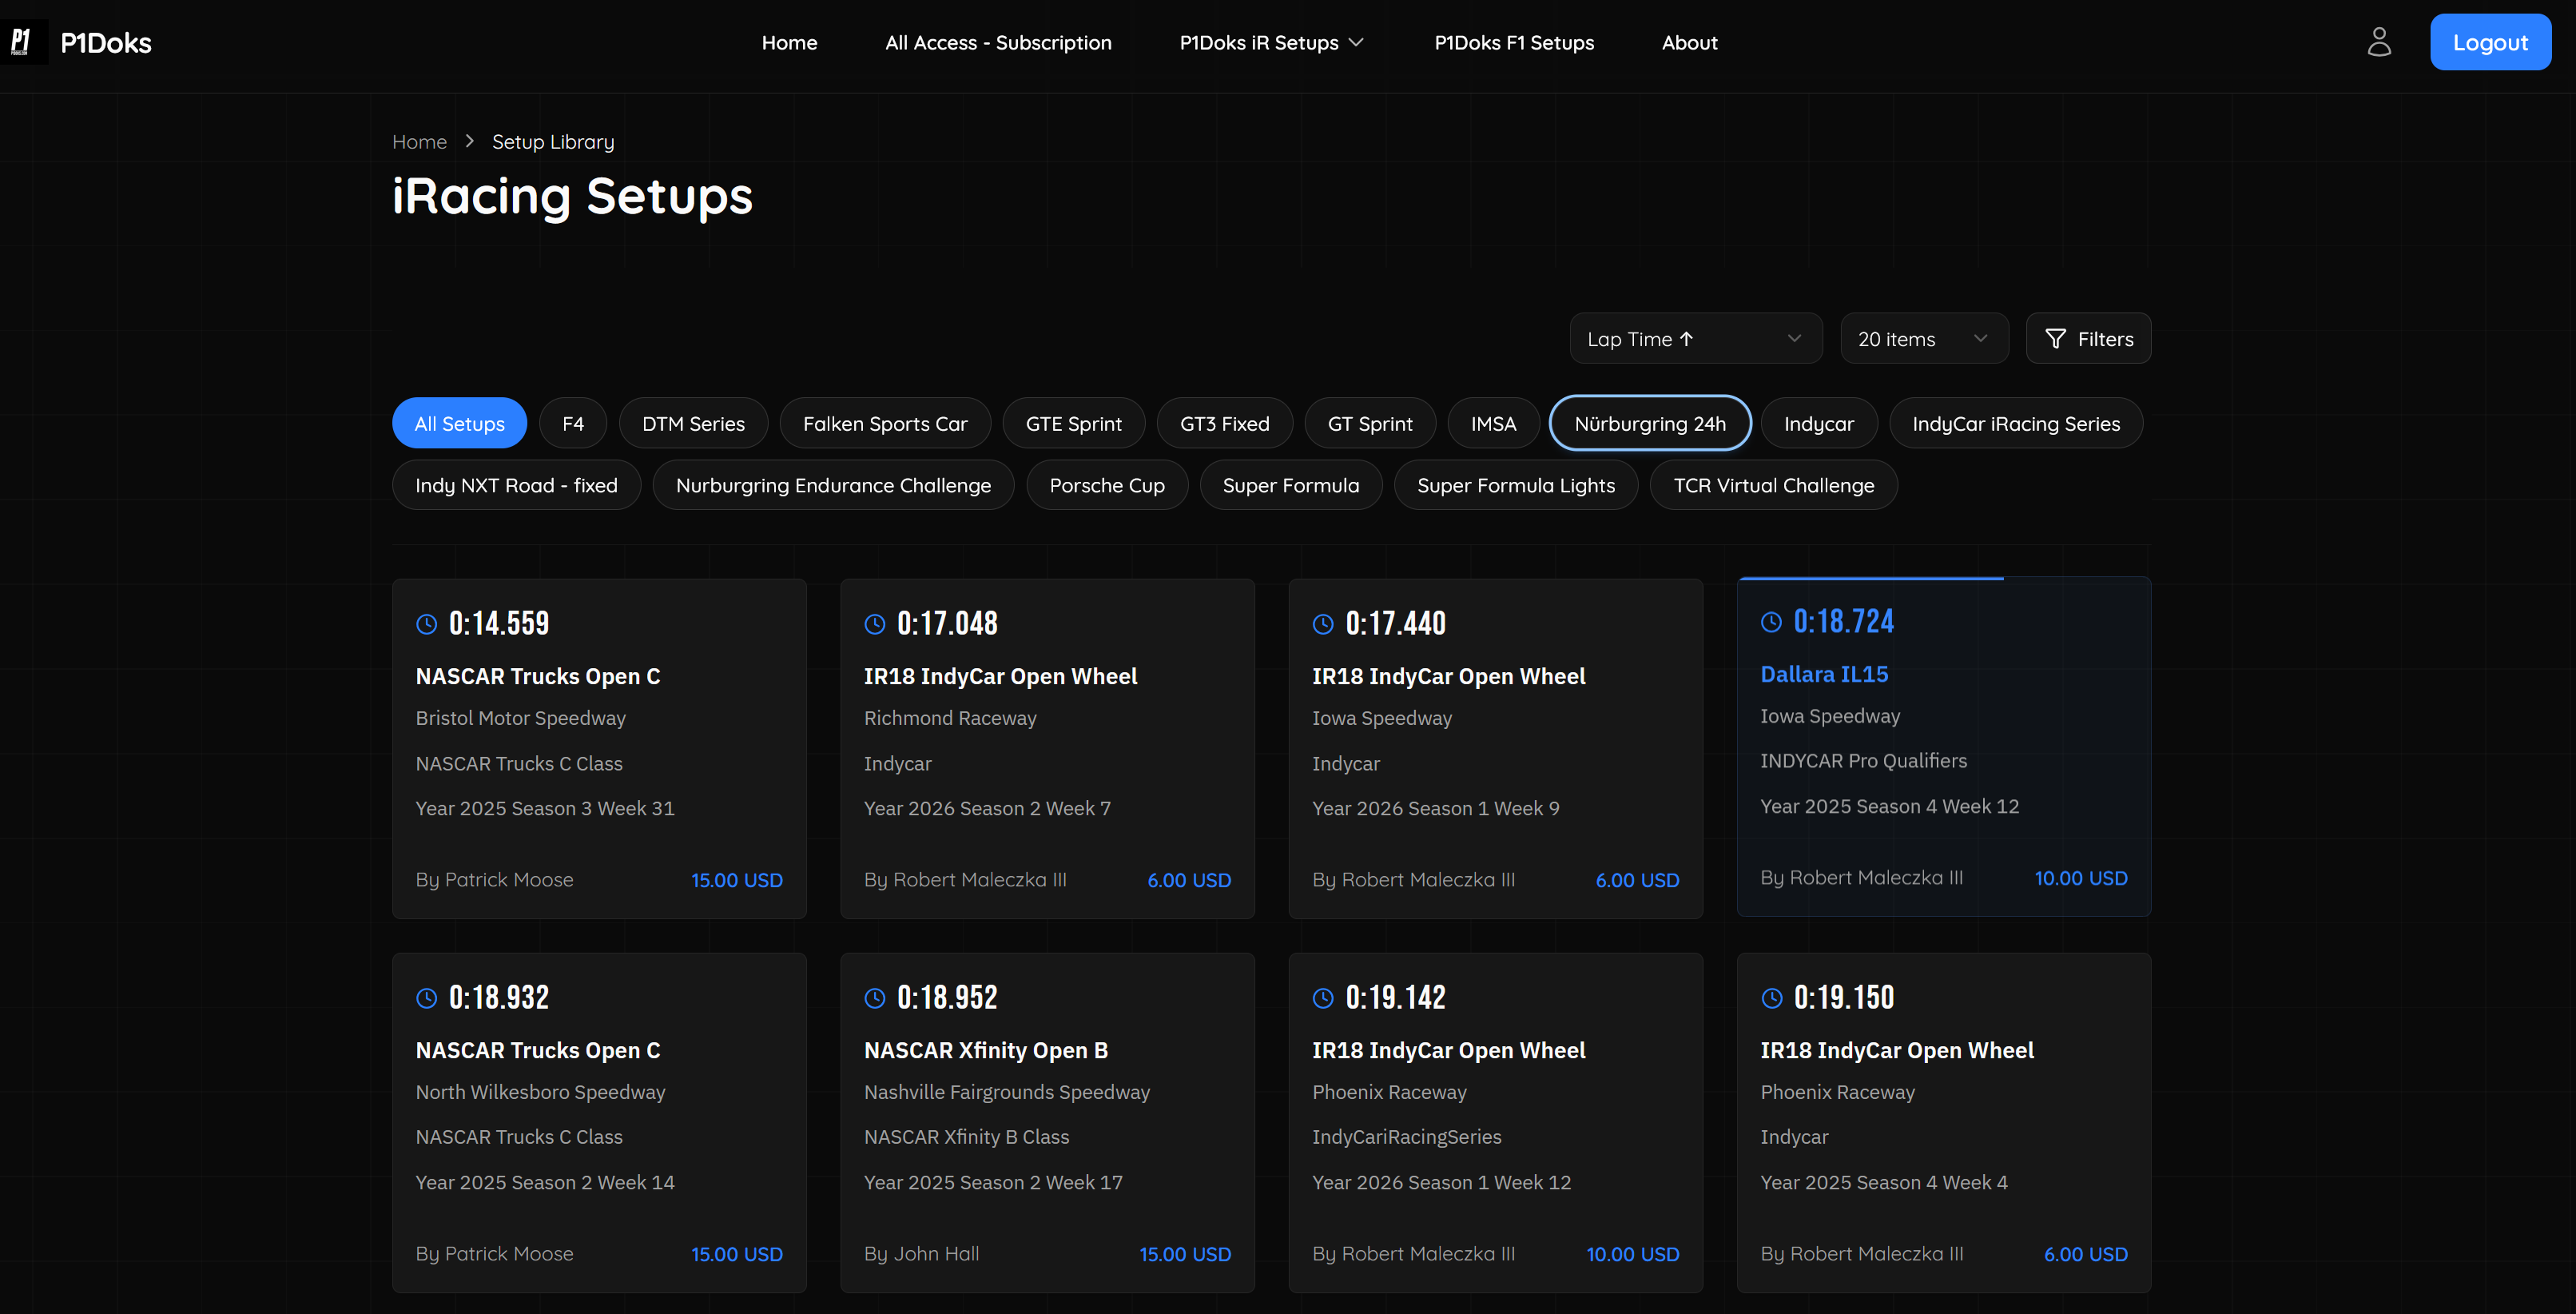Viewport: 2576px width, 1314px height.
Task: Click Year 2026 Season 2 Week 7 text
Action: pyautogui.click(x=987, y=808)
